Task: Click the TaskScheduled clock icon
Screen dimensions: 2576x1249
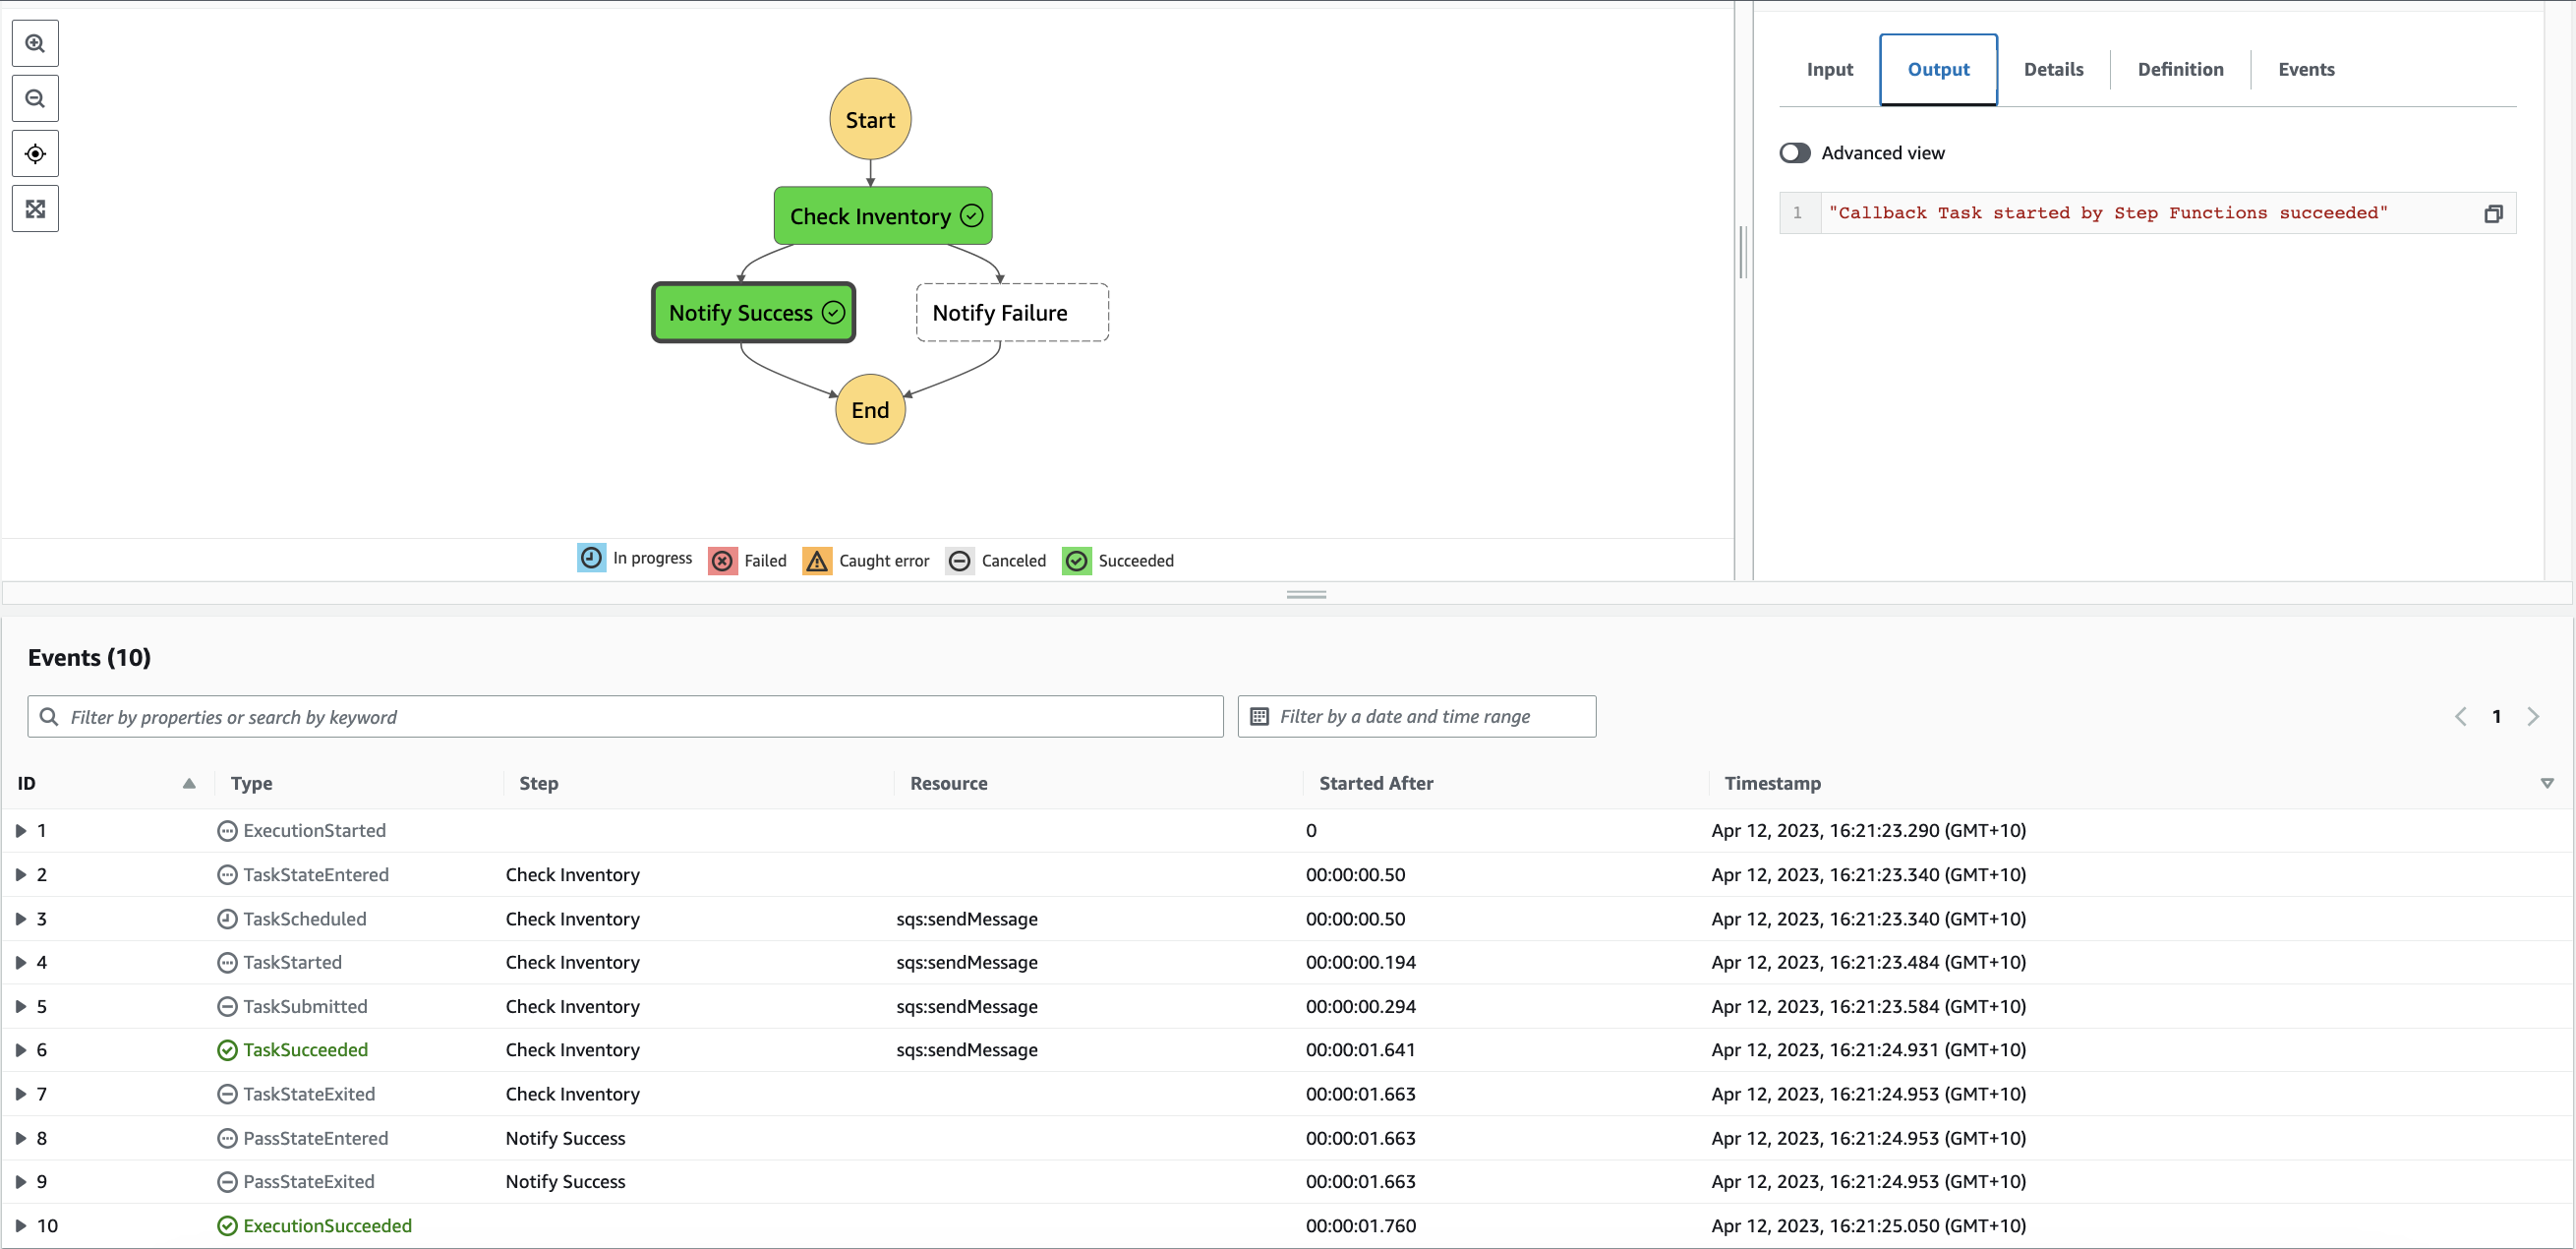Action: [x=227, y=919]
